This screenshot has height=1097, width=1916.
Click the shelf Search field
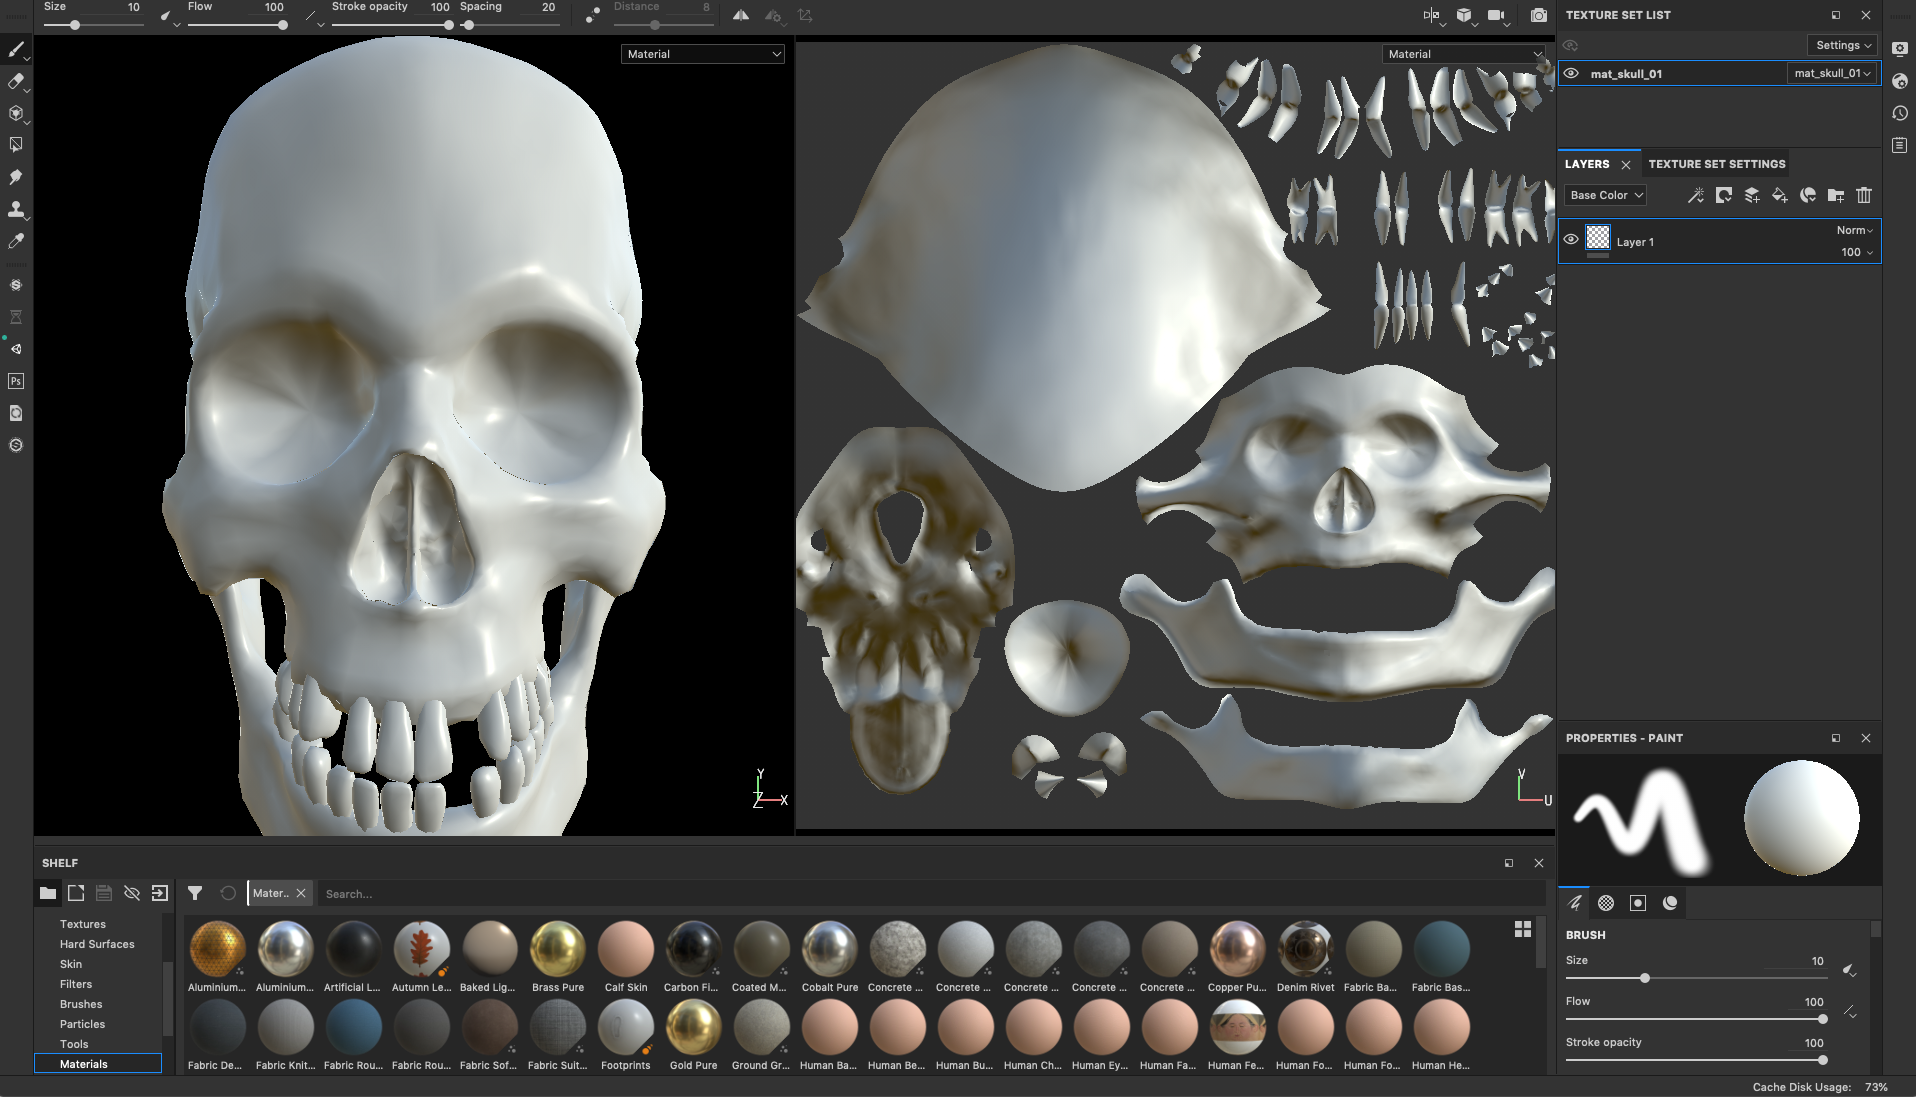[x=930, y=894]
